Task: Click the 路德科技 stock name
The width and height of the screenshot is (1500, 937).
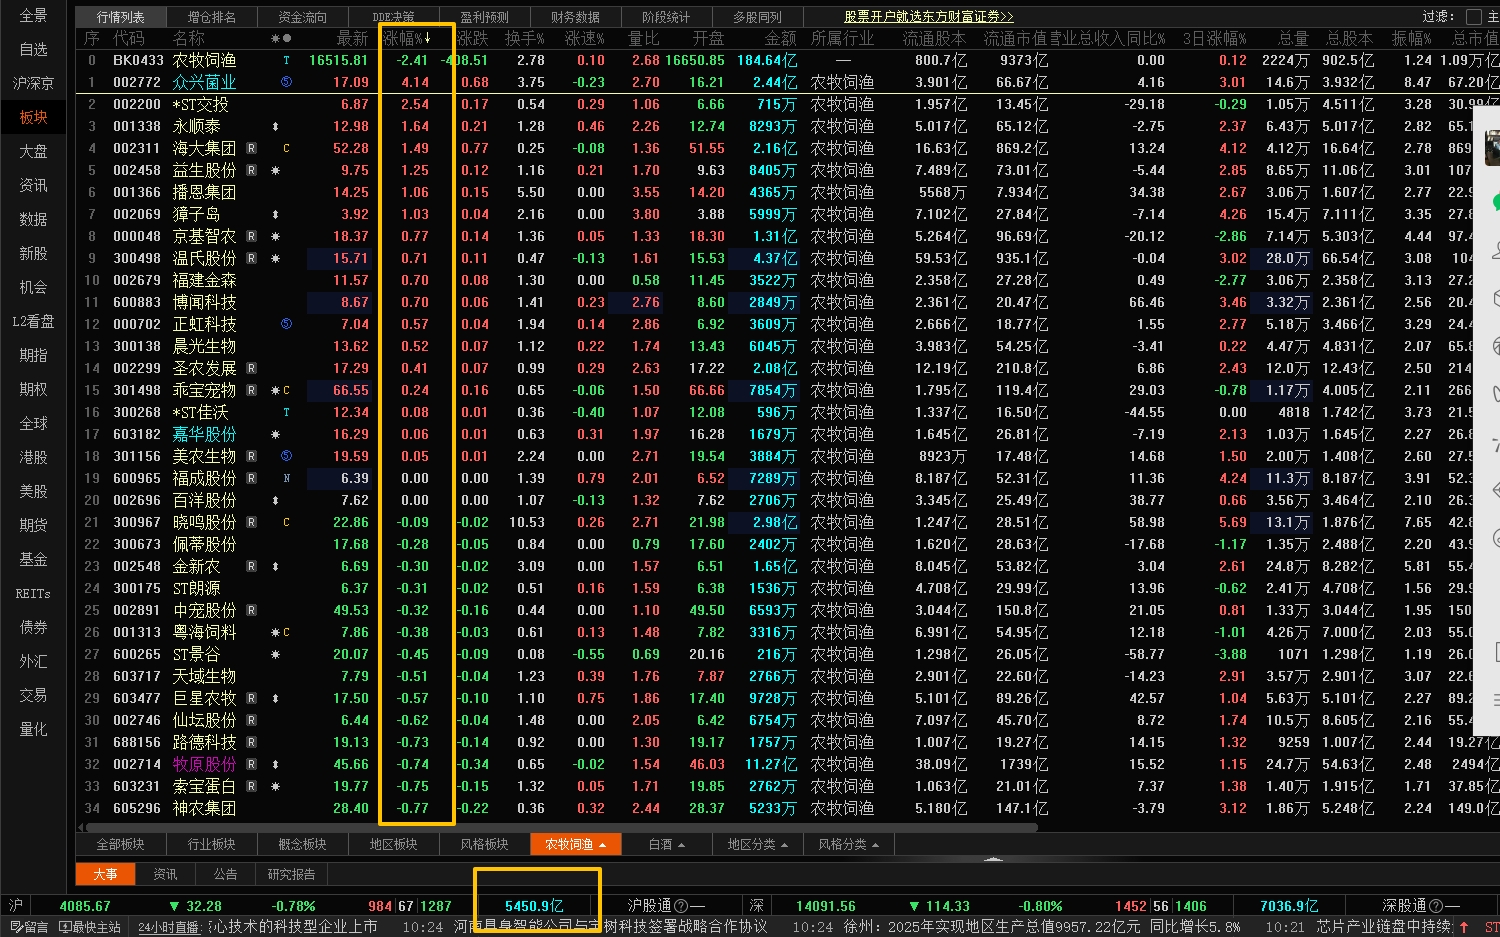Action: (204, 742)
